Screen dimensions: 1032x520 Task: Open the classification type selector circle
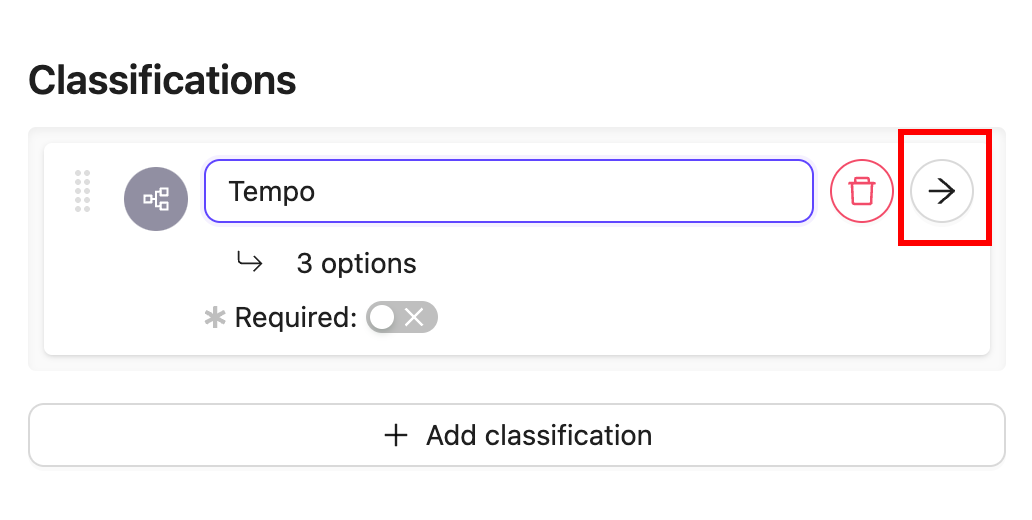[156, 199]
